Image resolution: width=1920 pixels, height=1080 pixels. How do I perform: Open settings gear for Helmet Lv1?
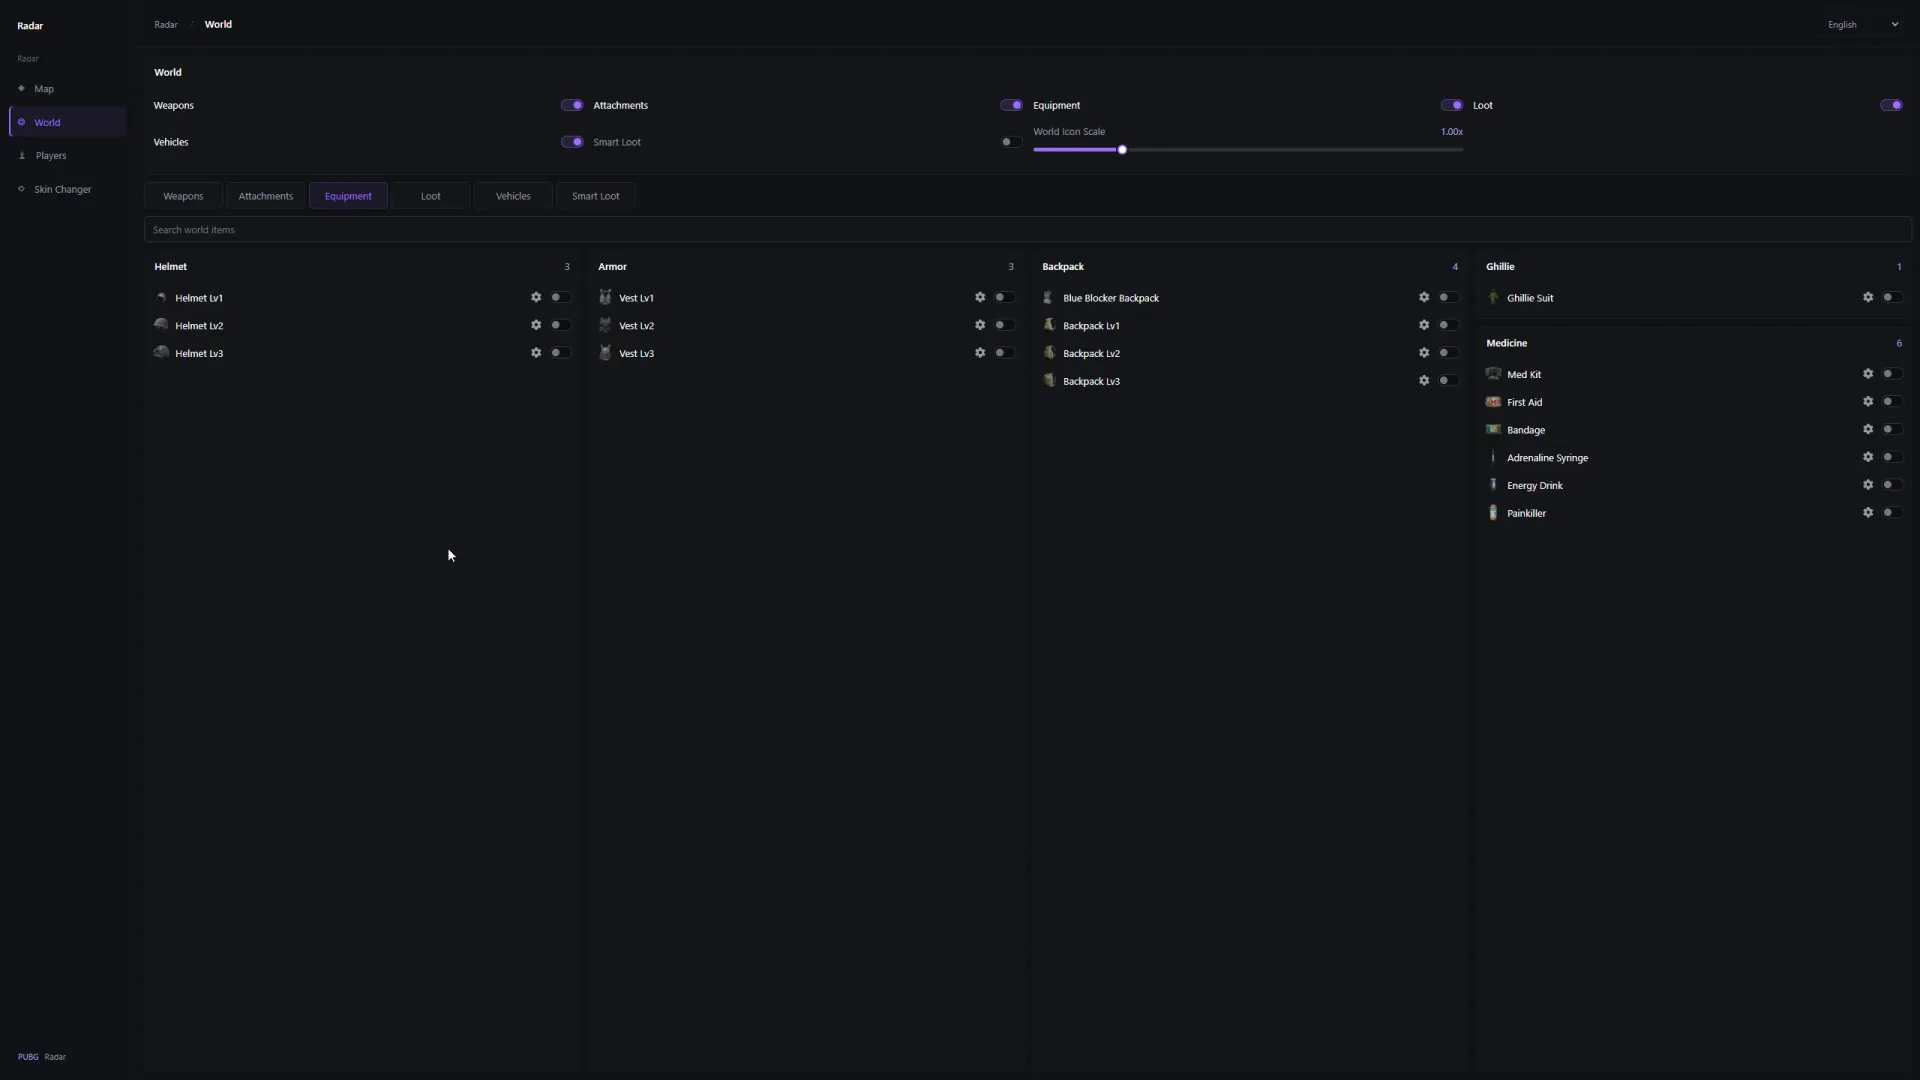(536, 297)
